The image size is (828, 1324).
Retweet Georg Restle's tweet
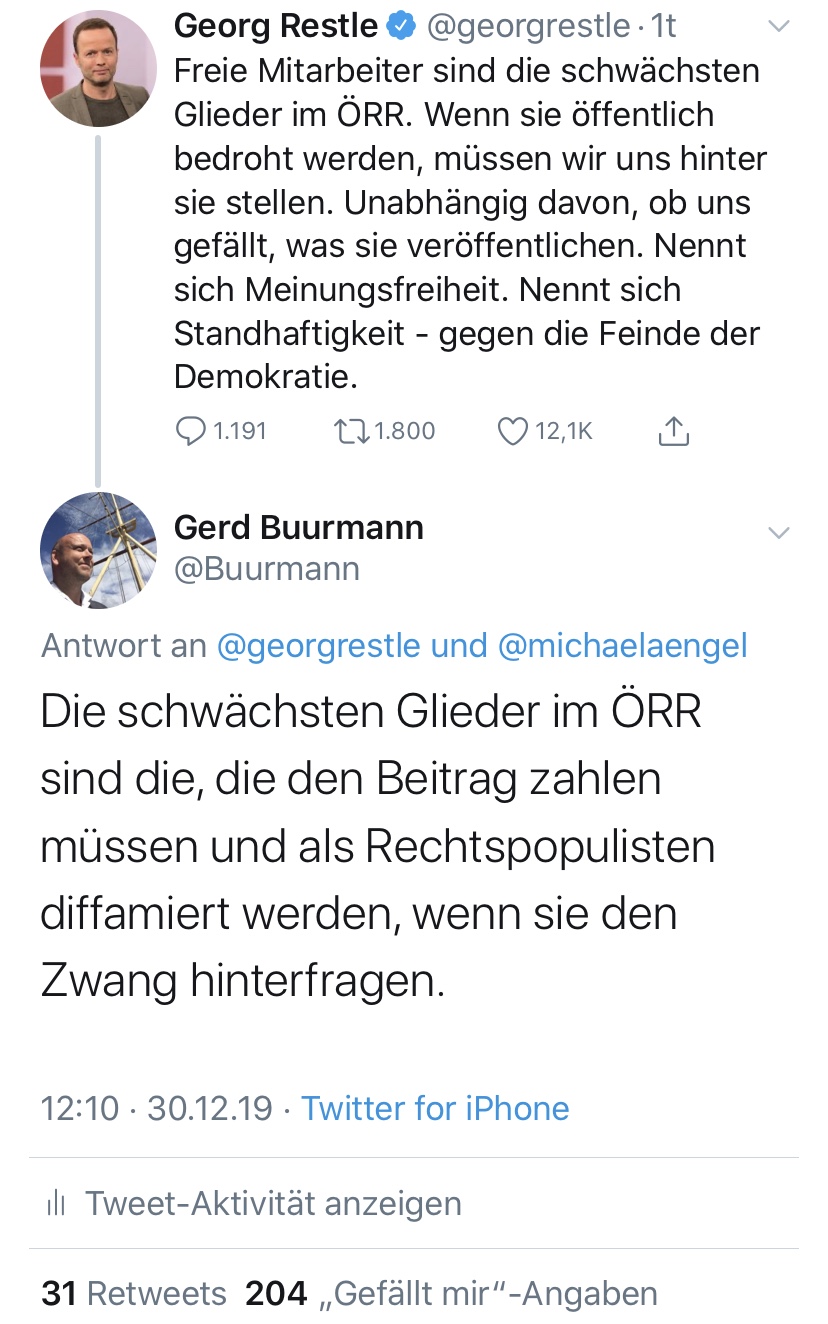tap(351, 431)
